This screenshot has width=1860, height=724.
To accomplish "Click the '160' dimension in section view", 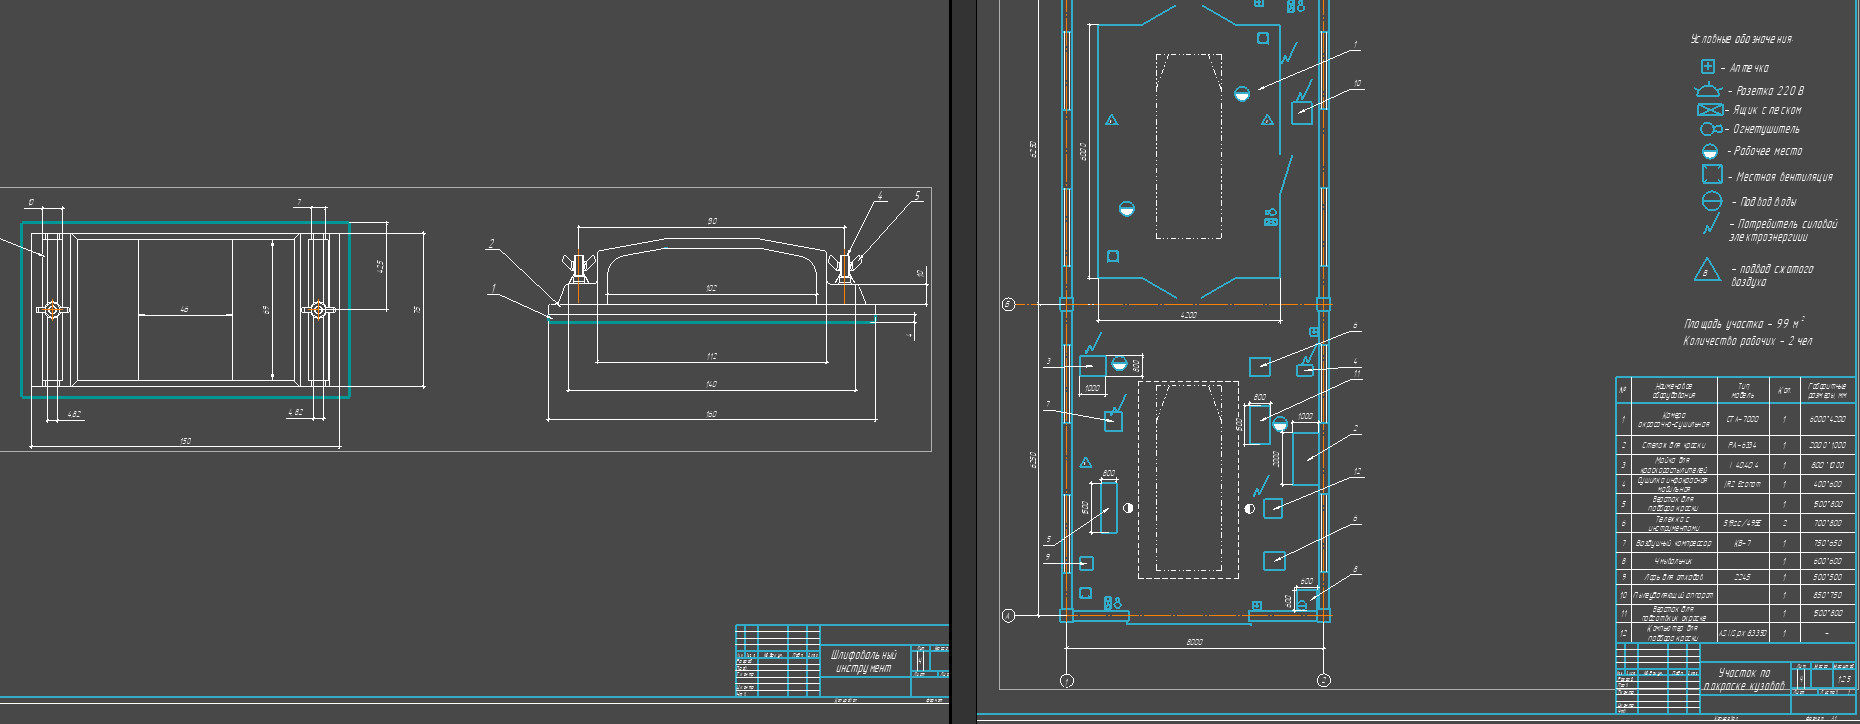I will click(x=711, y=414).
